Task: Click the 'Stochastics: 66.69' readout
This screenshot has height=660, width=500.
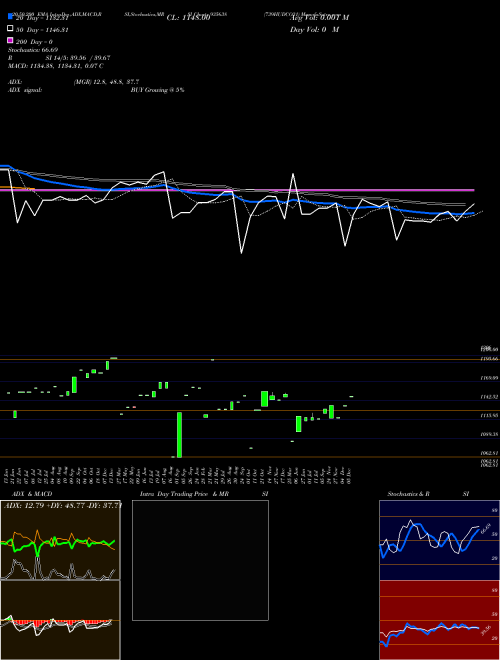Action: (x=33, y=50)
